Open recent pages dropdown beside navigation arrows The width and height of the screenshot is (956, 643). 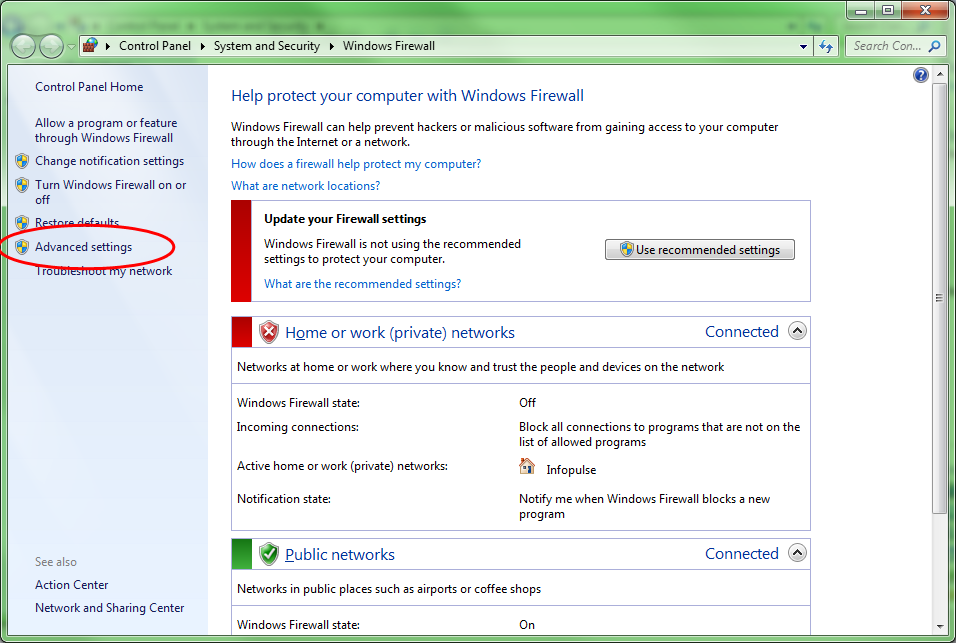click(x=71, y=46)
